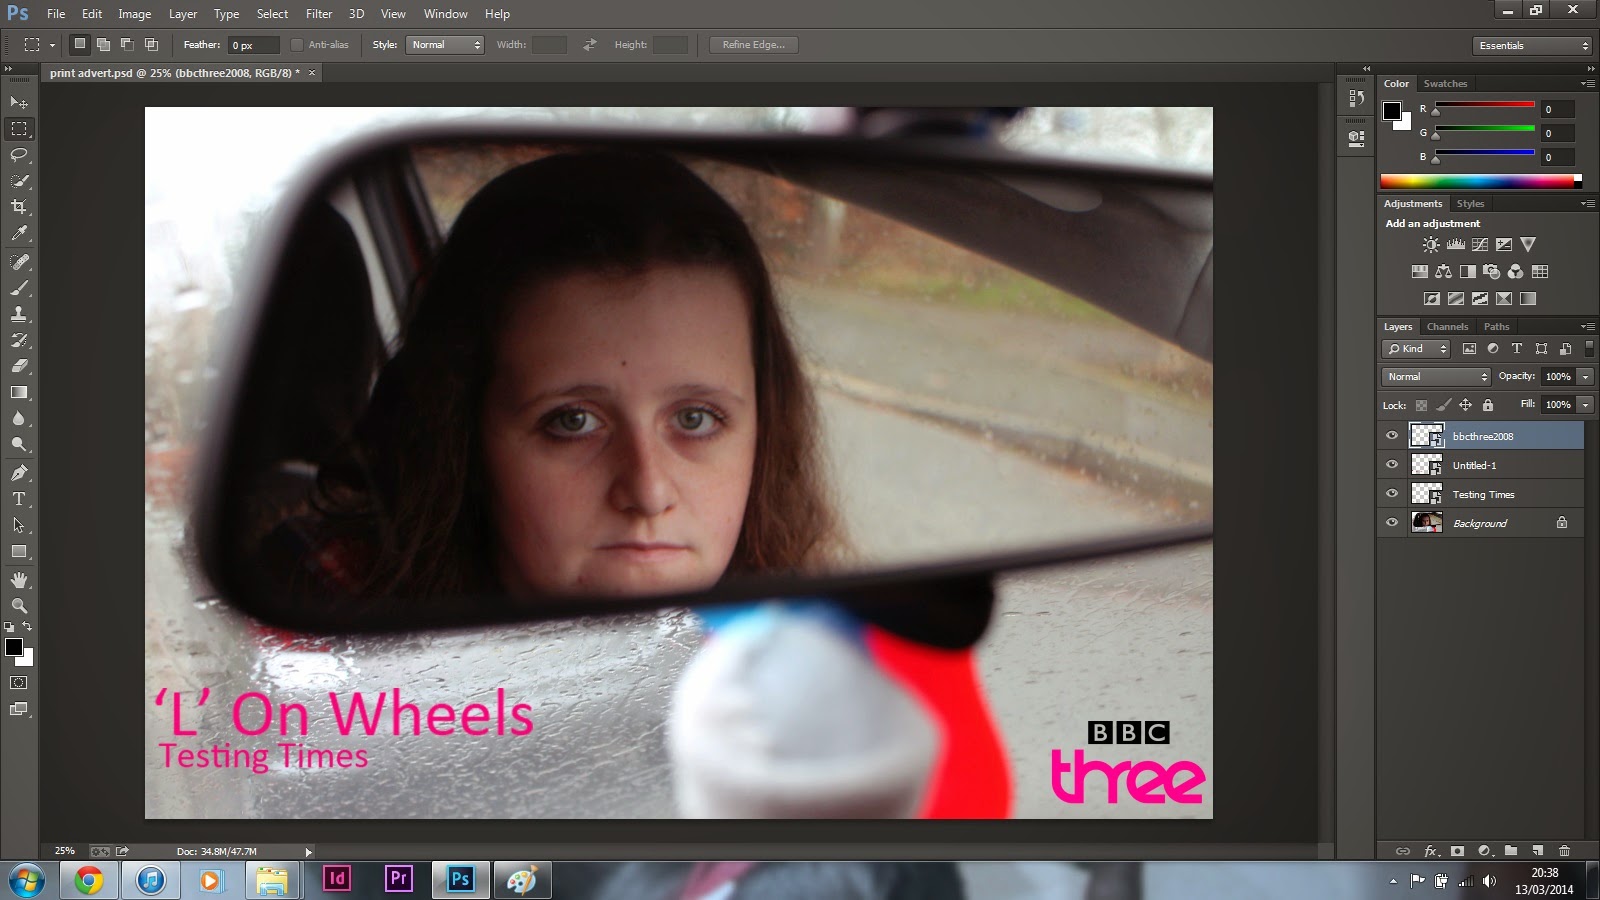Select the Hand tool
This screenshot has width=1600, height=900.
point(19,580)
